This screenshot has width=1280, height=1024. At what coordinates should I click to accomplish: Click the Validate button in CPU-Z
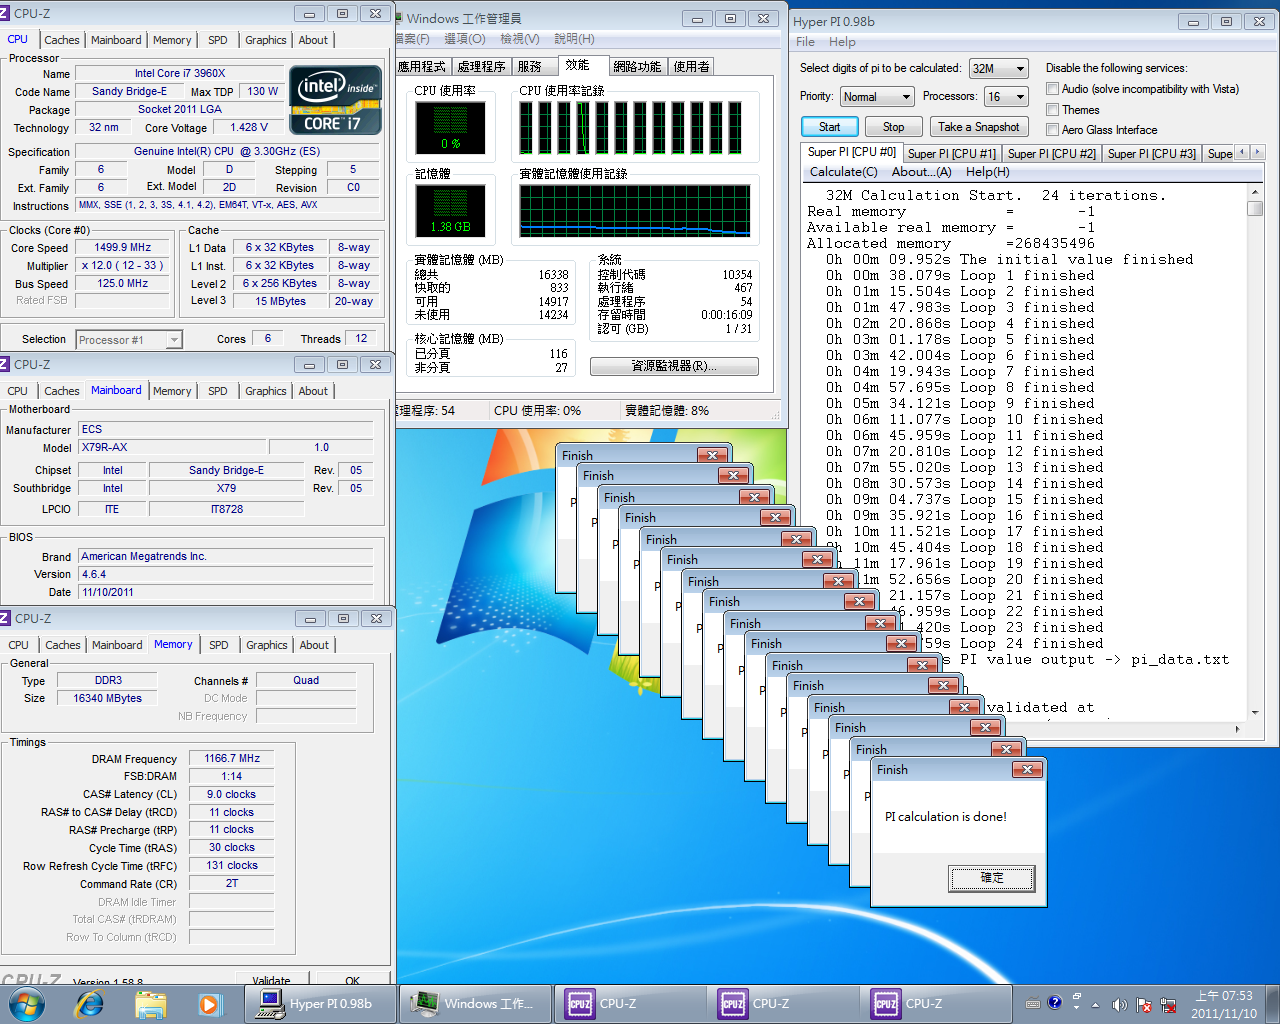pos(272,980)
